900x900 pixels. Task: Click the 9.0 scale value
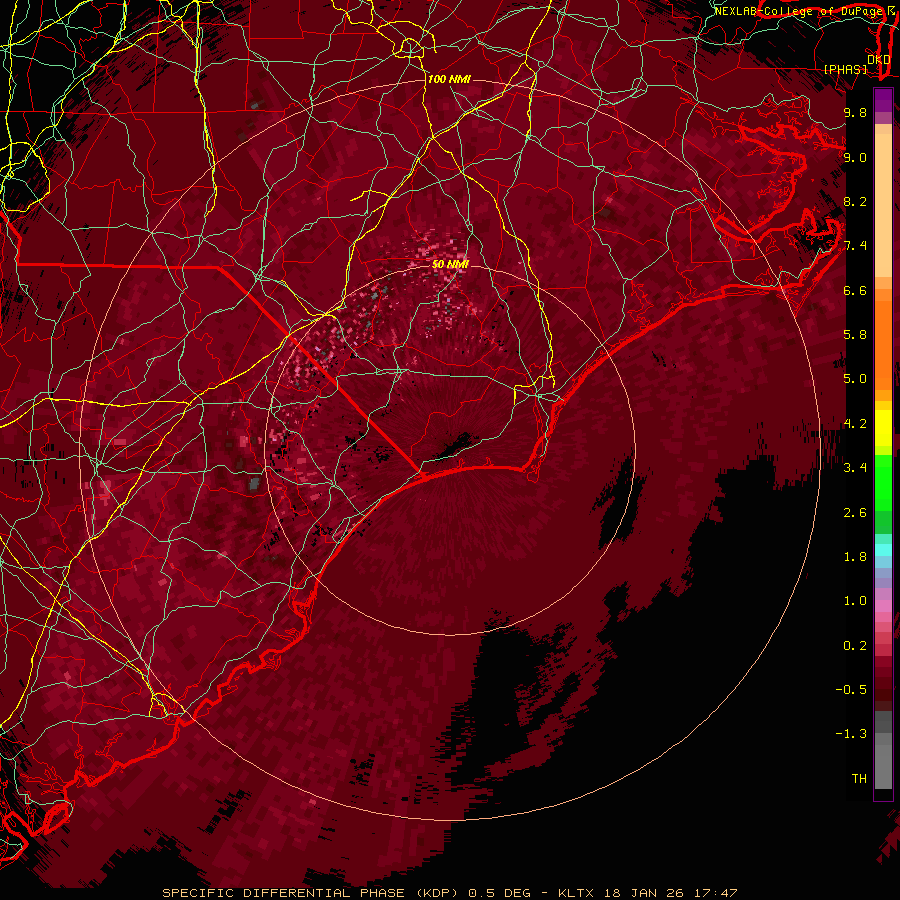tap(855, 157)
